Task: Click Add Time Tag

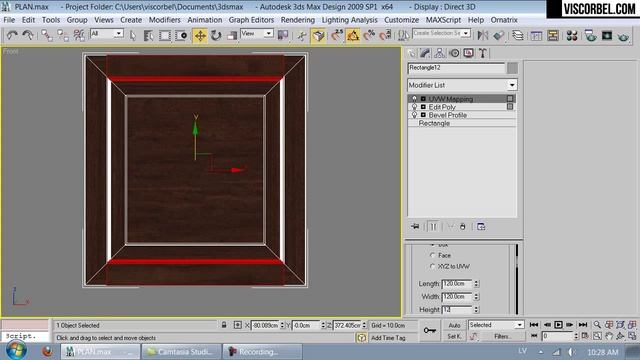Action: coord(388,338)
